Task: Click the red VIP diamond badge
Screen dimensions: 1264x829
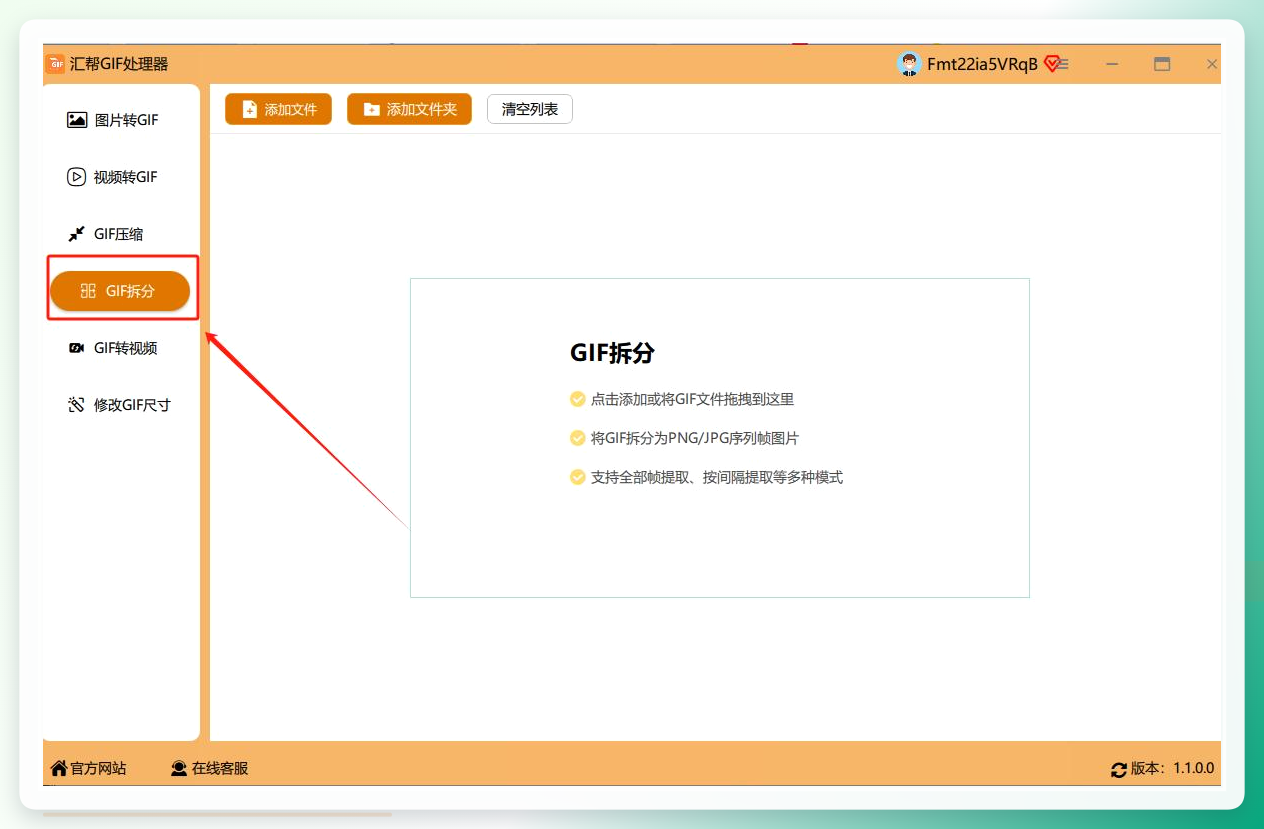Action: (1051, 64)
